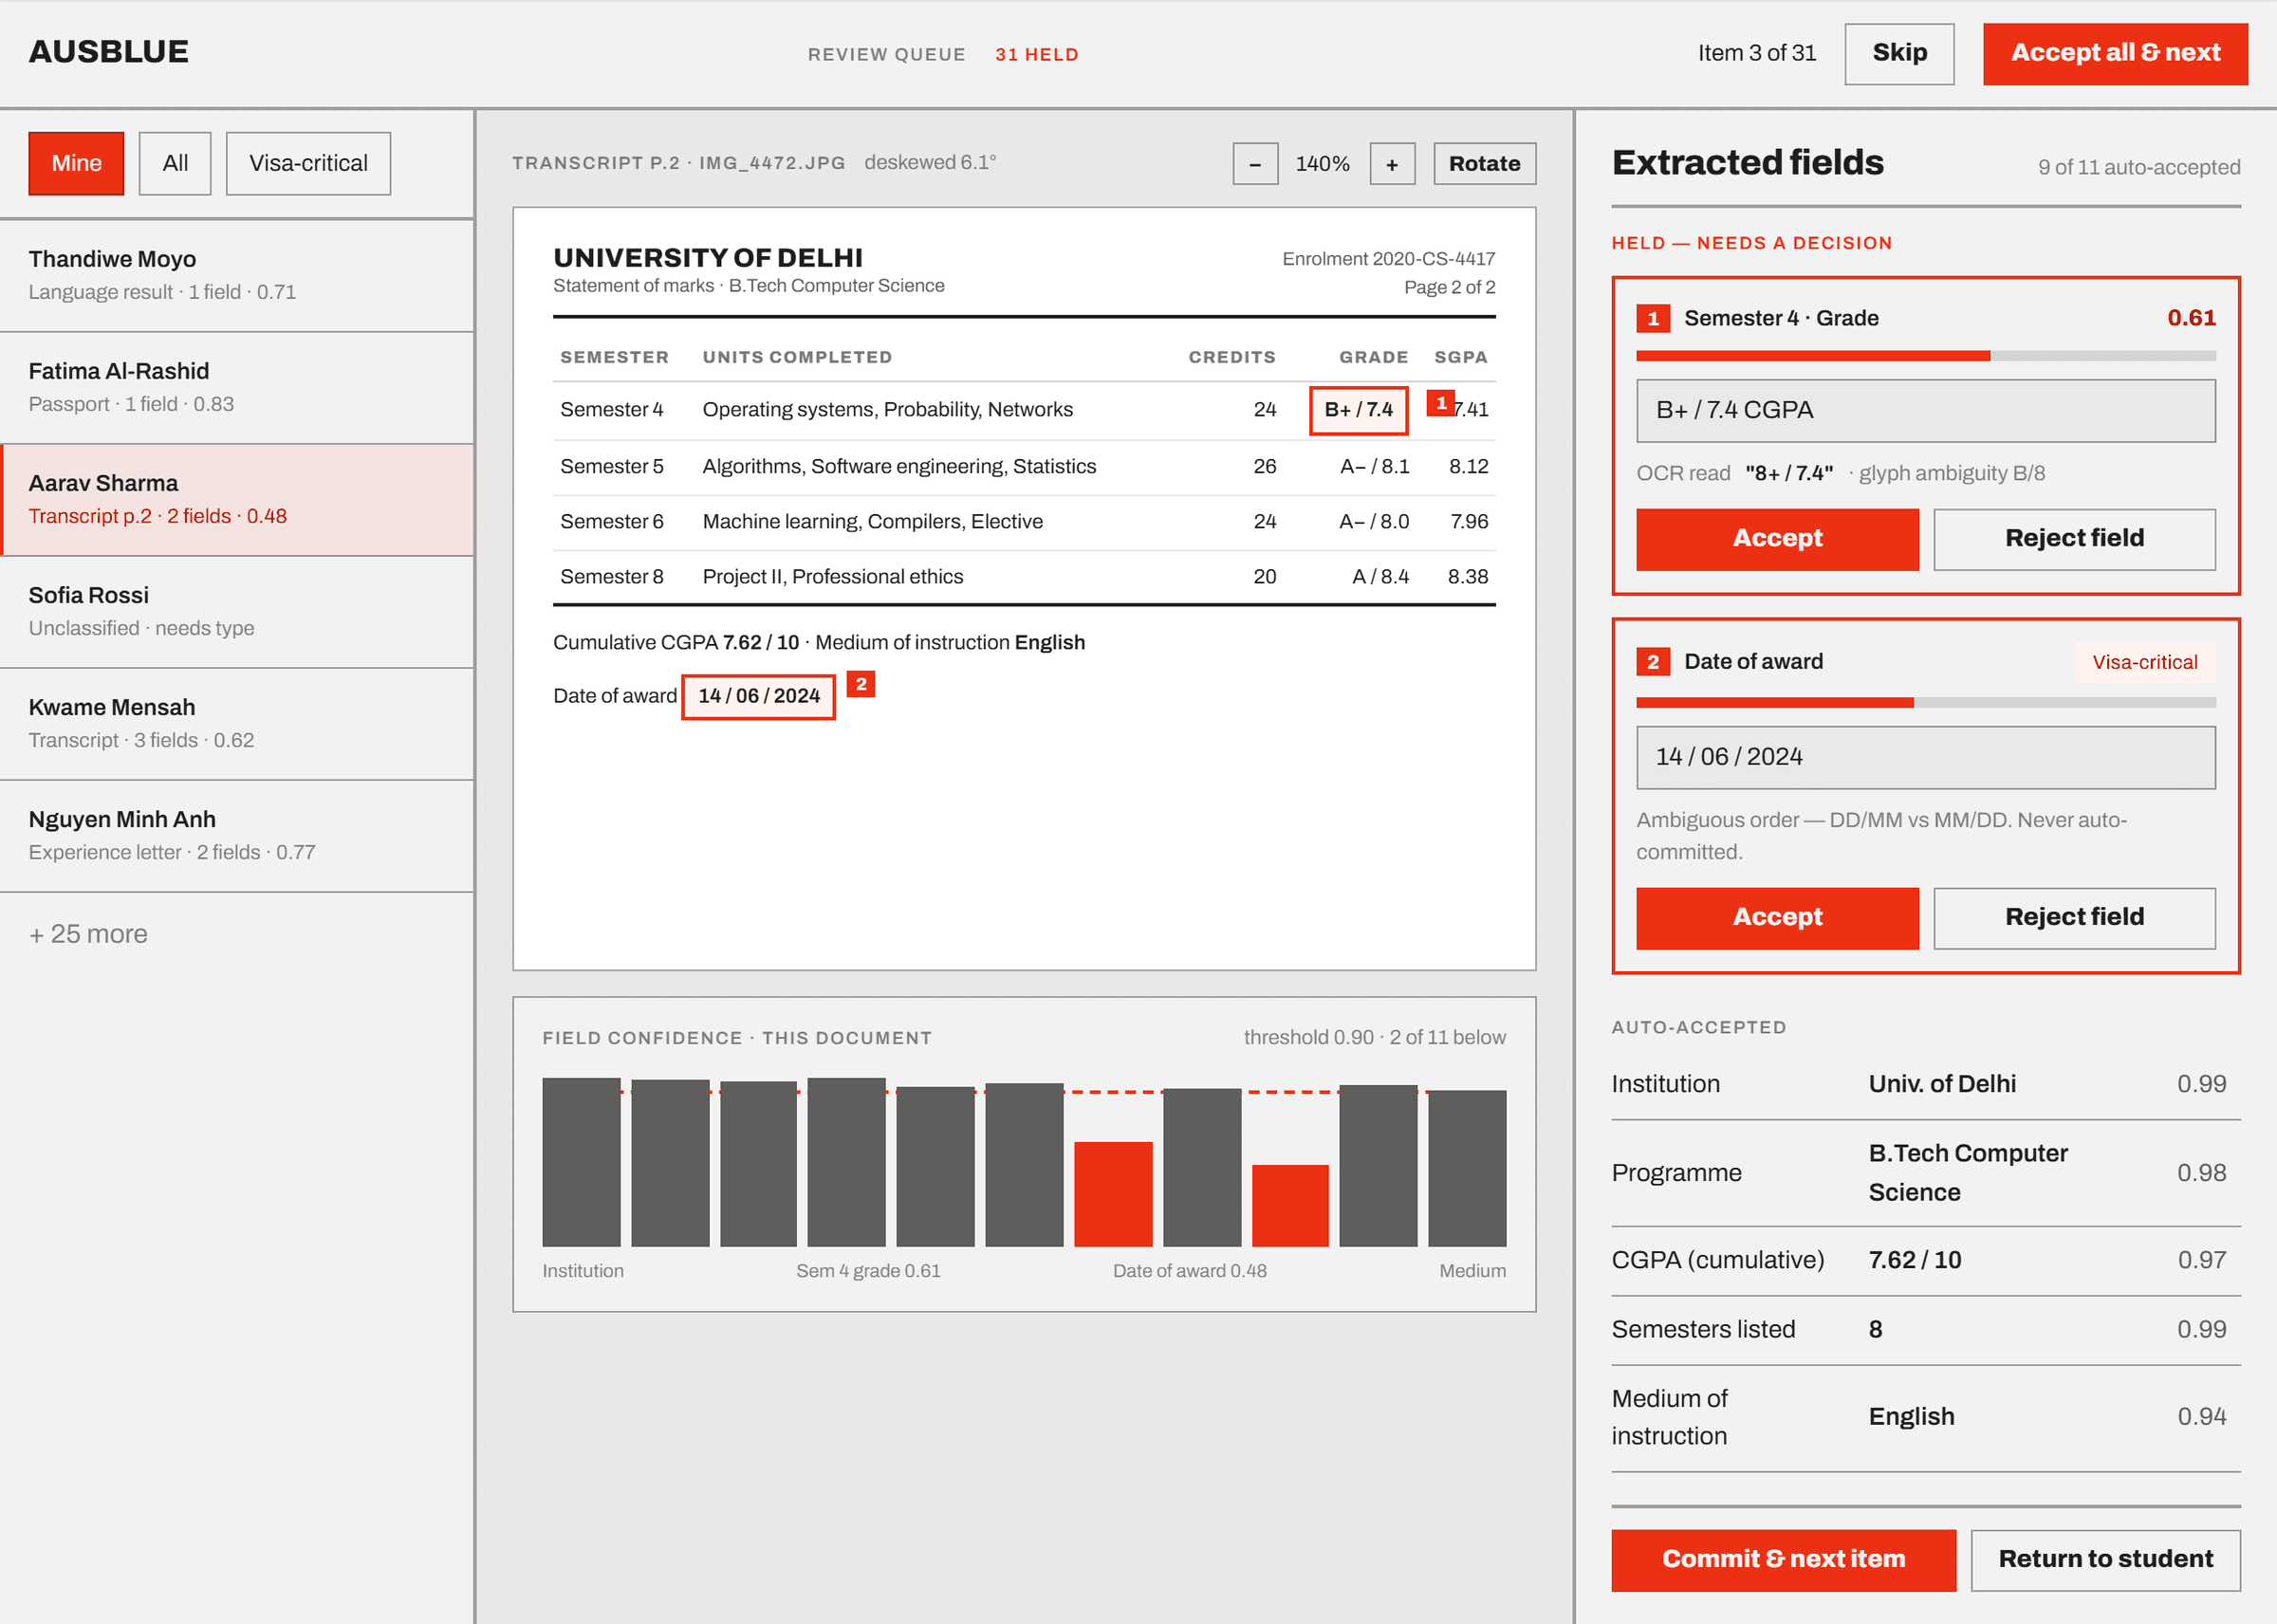Edit the B+ / 7.4 CGPA input
The image size is (2277, 1624).
tap(1926, 411)
